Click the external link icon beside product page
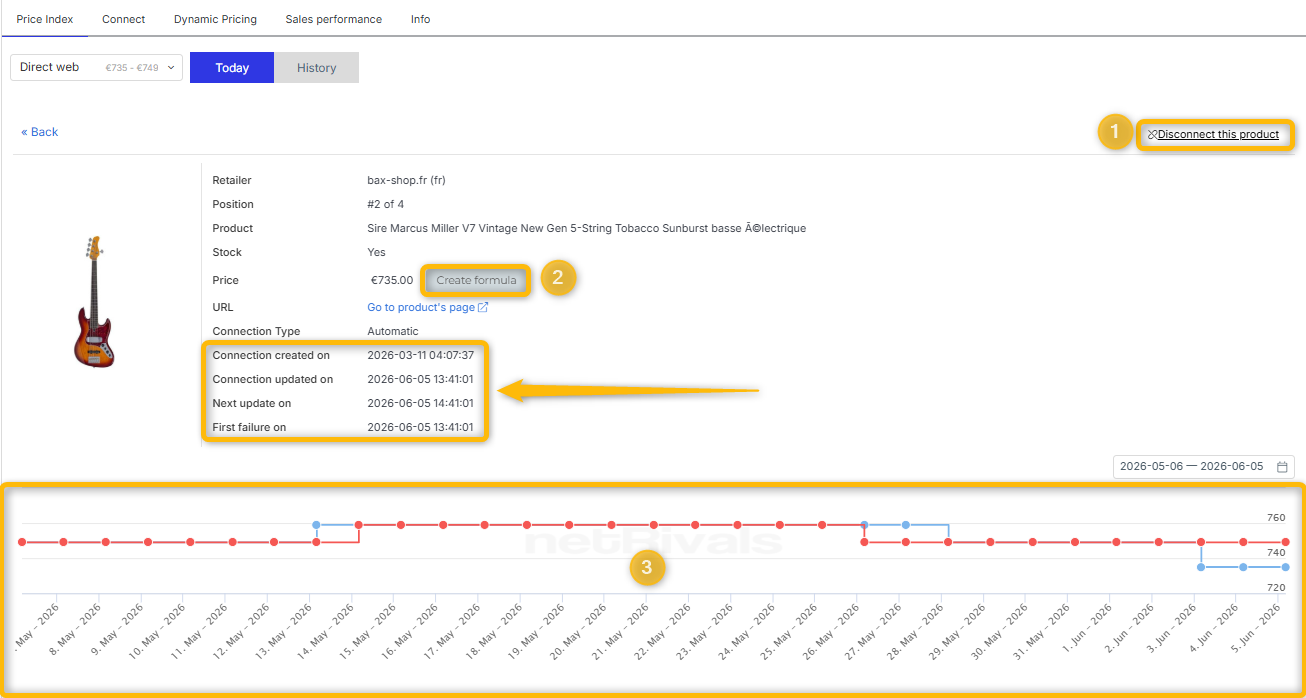Screen dimensions: 1306x698 click(x=483, y=308)
